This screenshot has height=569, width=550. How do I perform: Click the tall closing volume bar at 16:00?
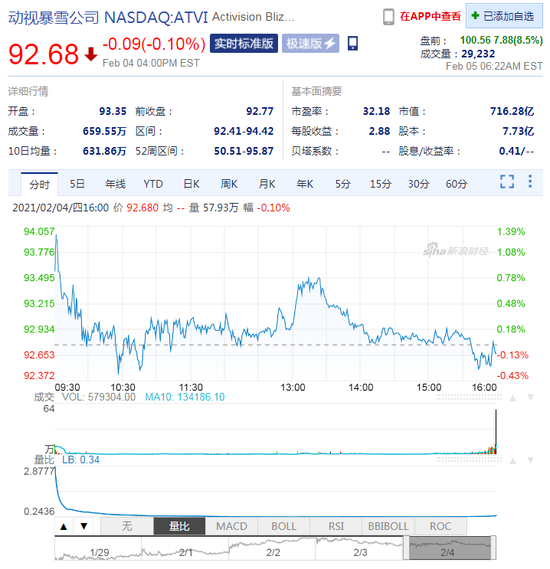(x=496, y=432)
